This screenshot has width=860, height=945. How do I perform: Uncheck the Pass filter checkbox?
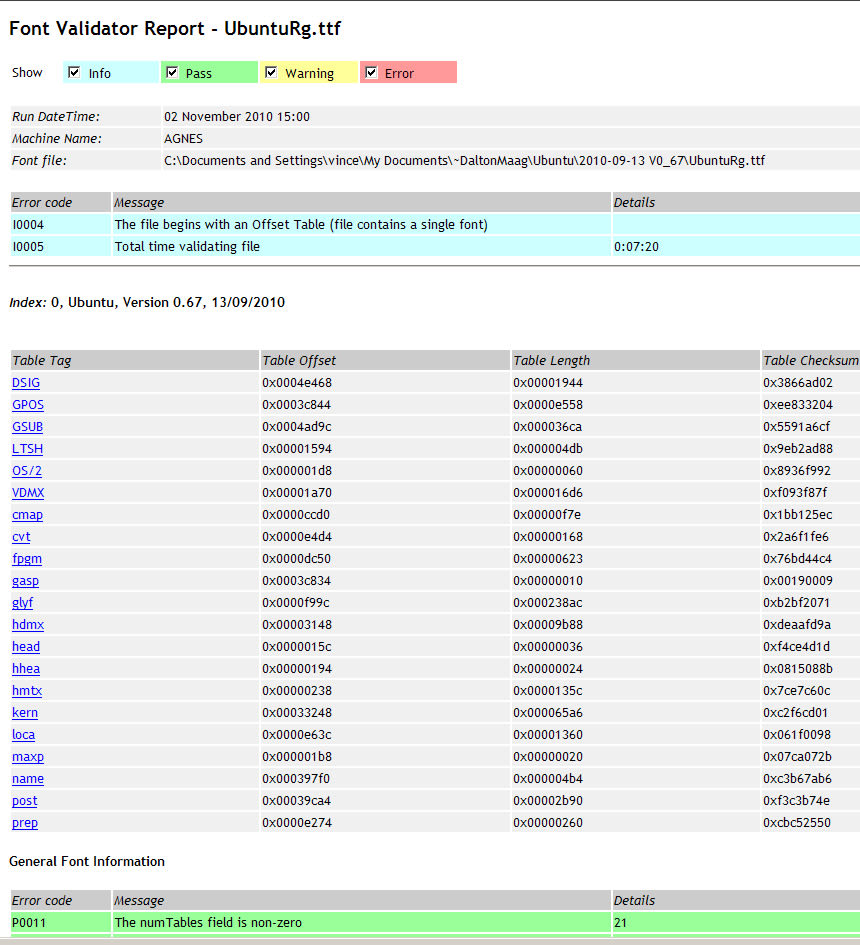[x=172, y=72]
